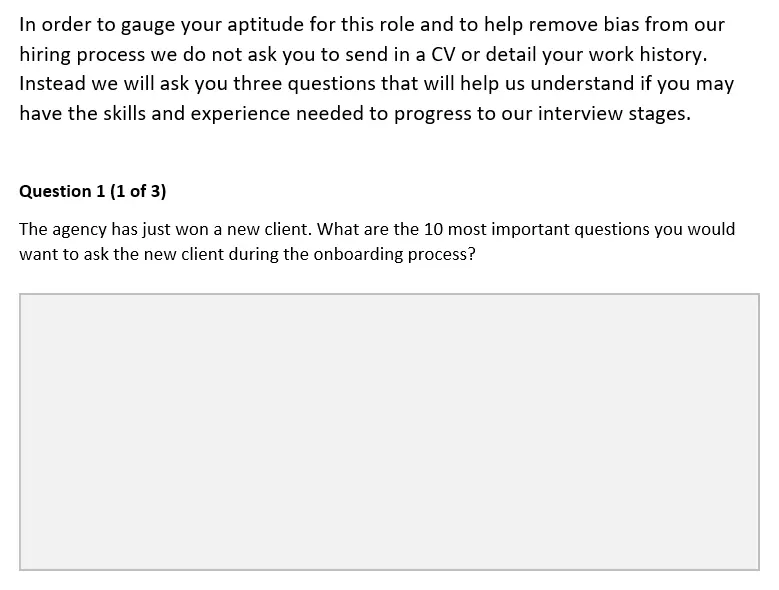Click the word "aptitude" in the intro
Screen dimensions: 779x590
[251, 24]
